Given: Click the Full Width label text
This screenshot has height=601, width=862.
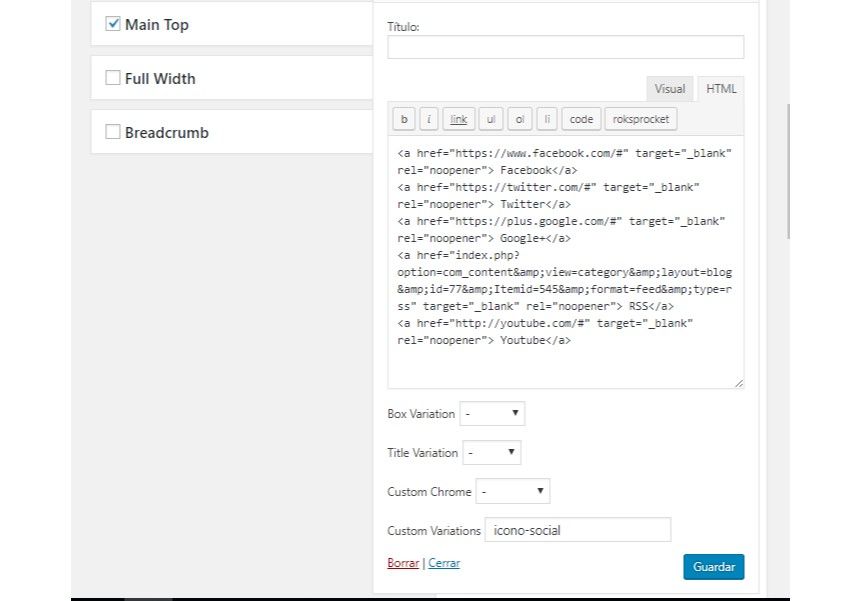Looking at the screenshot, I should (x=160, y=79).
